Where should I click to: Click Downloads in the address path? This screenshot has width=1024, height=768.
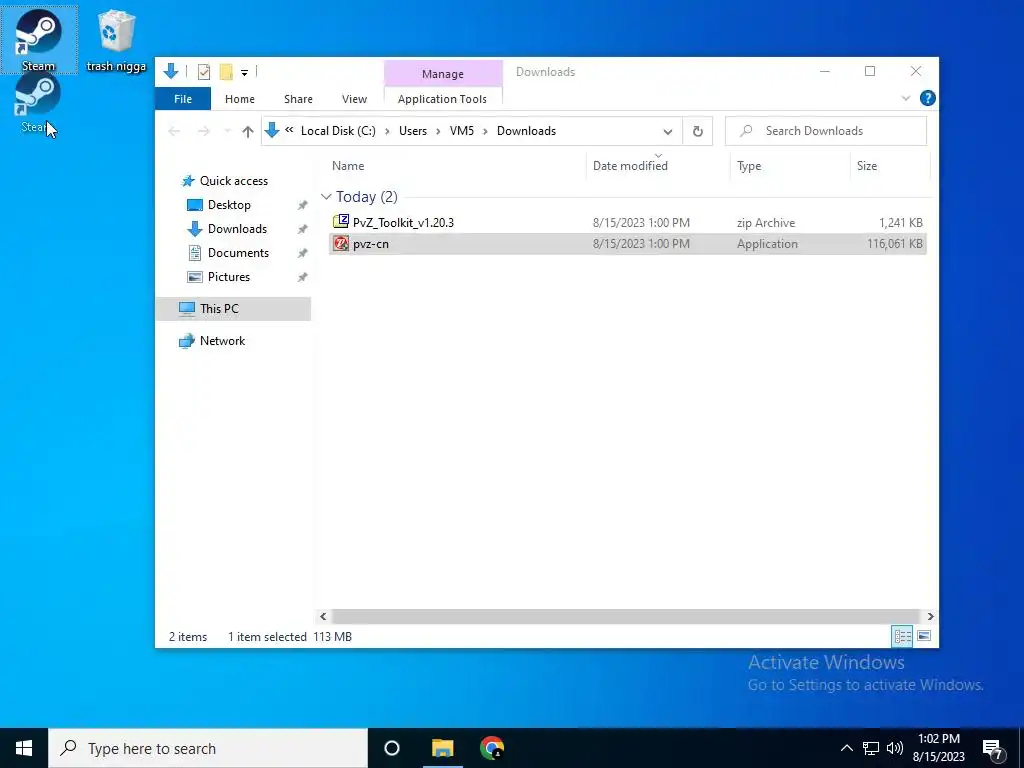[526, 131]
